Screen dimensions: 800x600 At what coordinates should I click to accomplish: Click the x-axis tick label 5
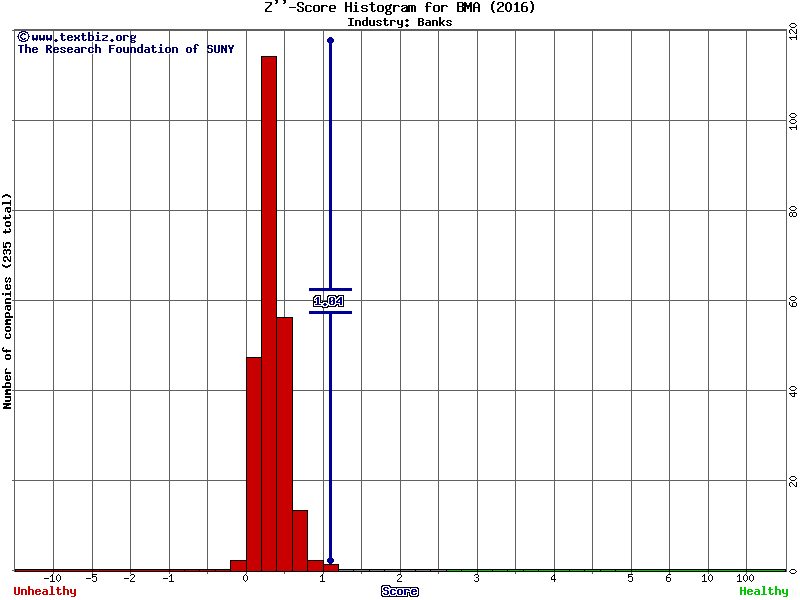coord(631,578)
